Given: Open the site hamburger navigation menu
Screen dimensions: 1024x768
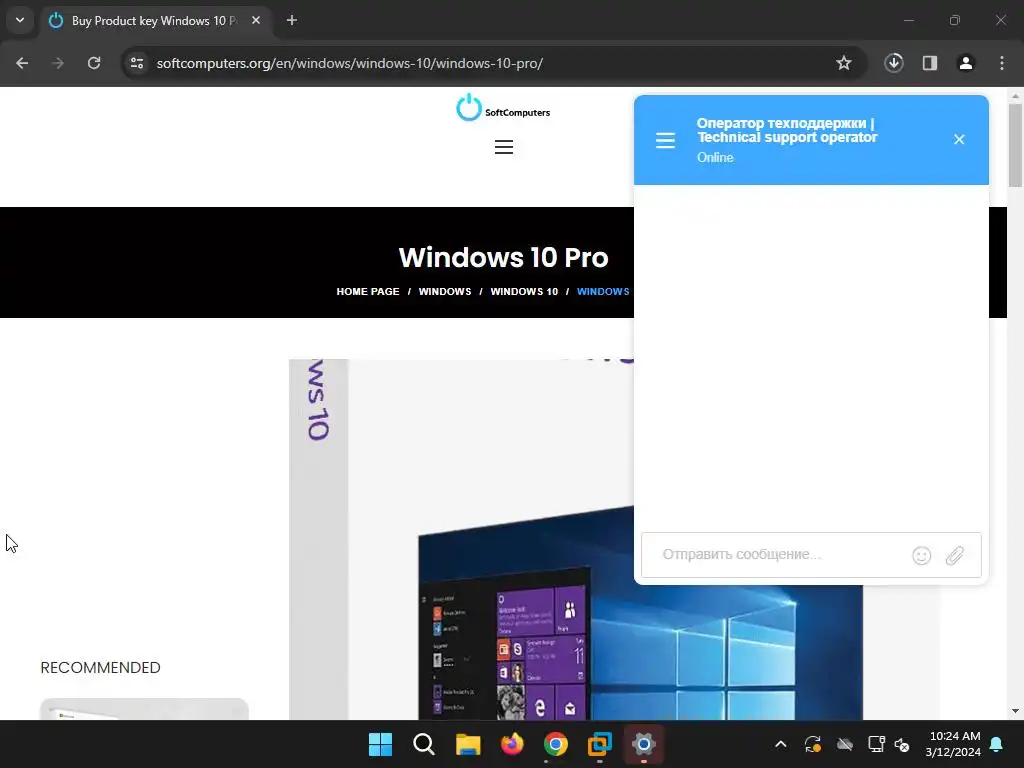Looking at the screenshot, I should point(504,147).
